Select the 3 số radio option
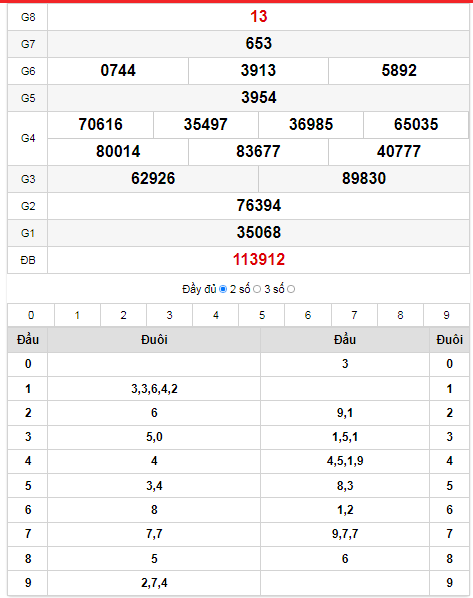Screen dimensions: 473x598 click(x=291, y=289)
